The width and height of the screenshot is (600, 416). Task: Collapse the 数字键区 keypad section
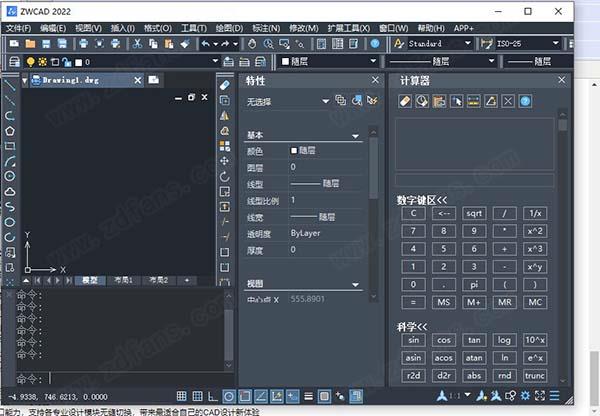click(422, 200)
